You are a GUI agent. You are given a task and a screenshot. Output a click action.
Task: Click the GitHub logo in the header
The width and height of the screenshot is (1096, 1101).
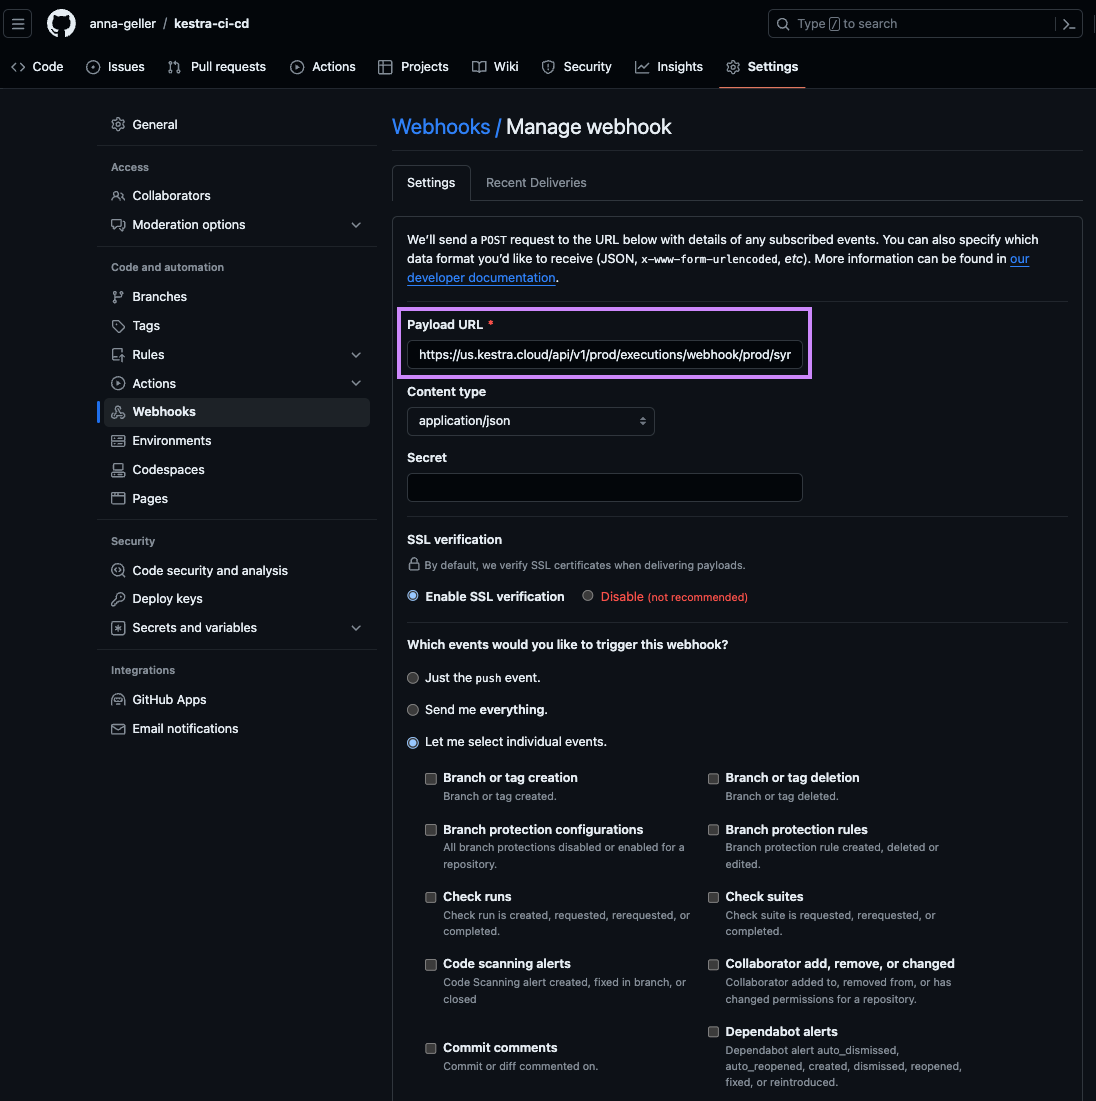coord(60,23)
